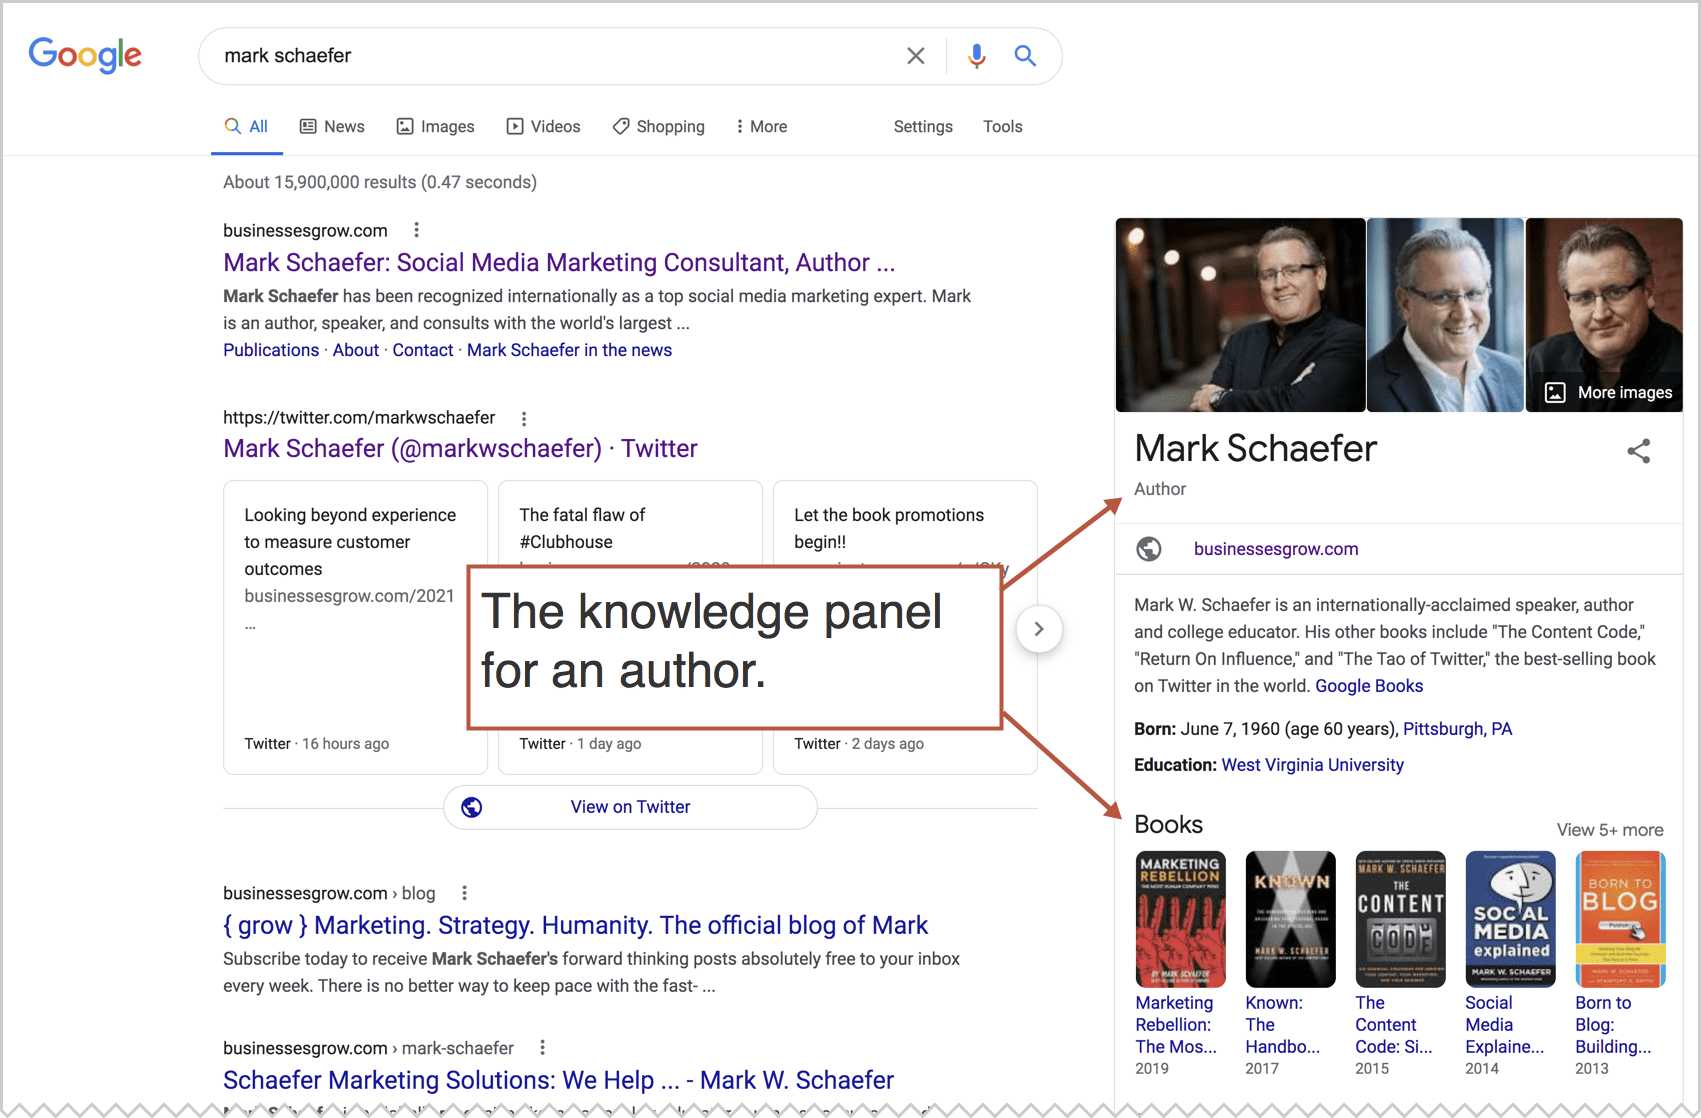Open Mark Schaefer in the news sitelink

(x=569, y=350)
